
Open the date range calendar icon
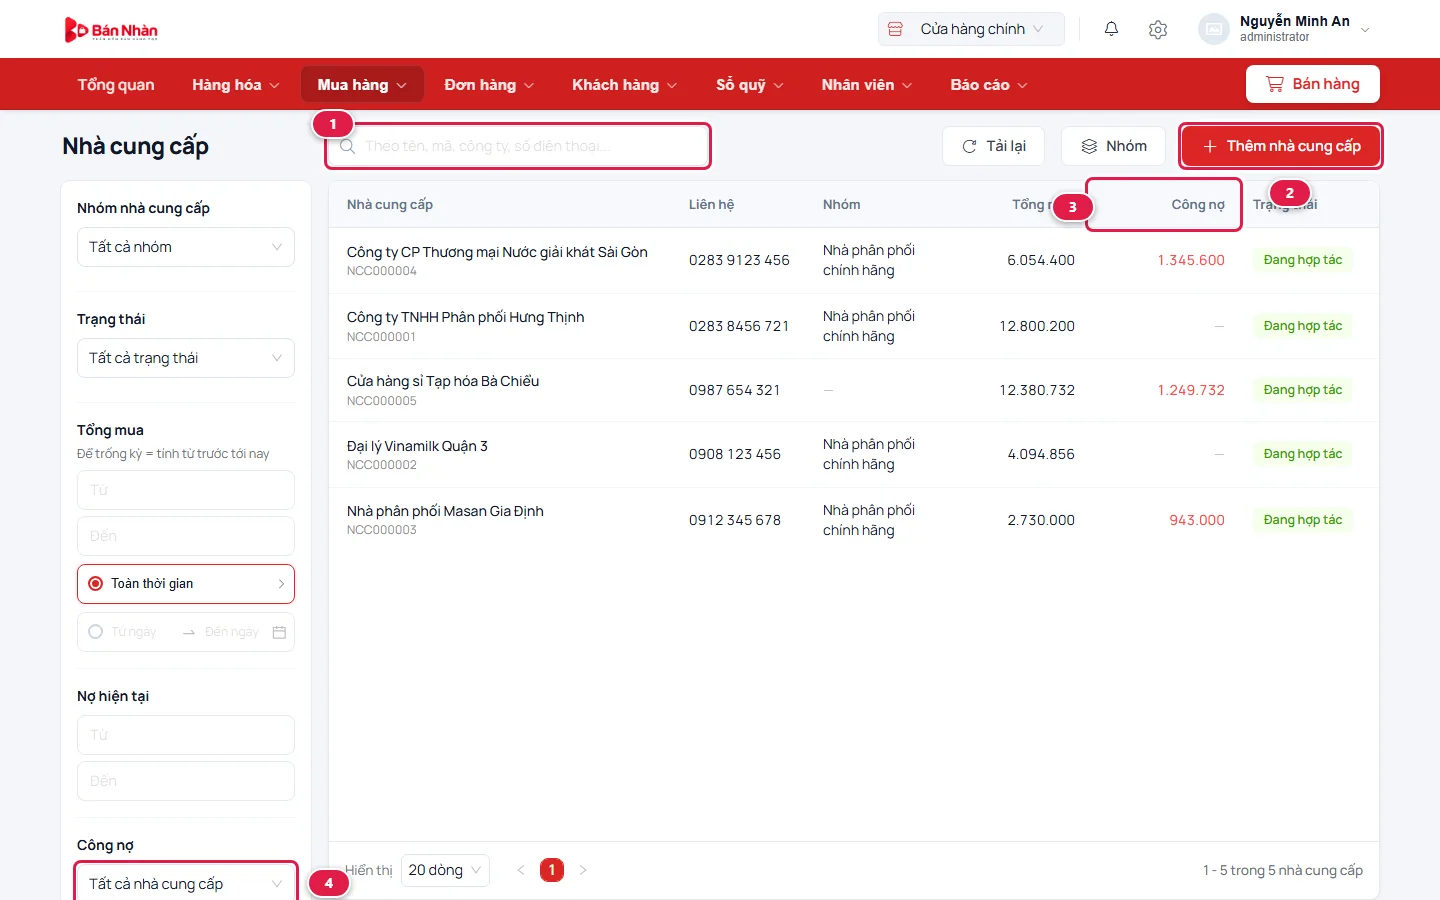click(x=279, y=632)
